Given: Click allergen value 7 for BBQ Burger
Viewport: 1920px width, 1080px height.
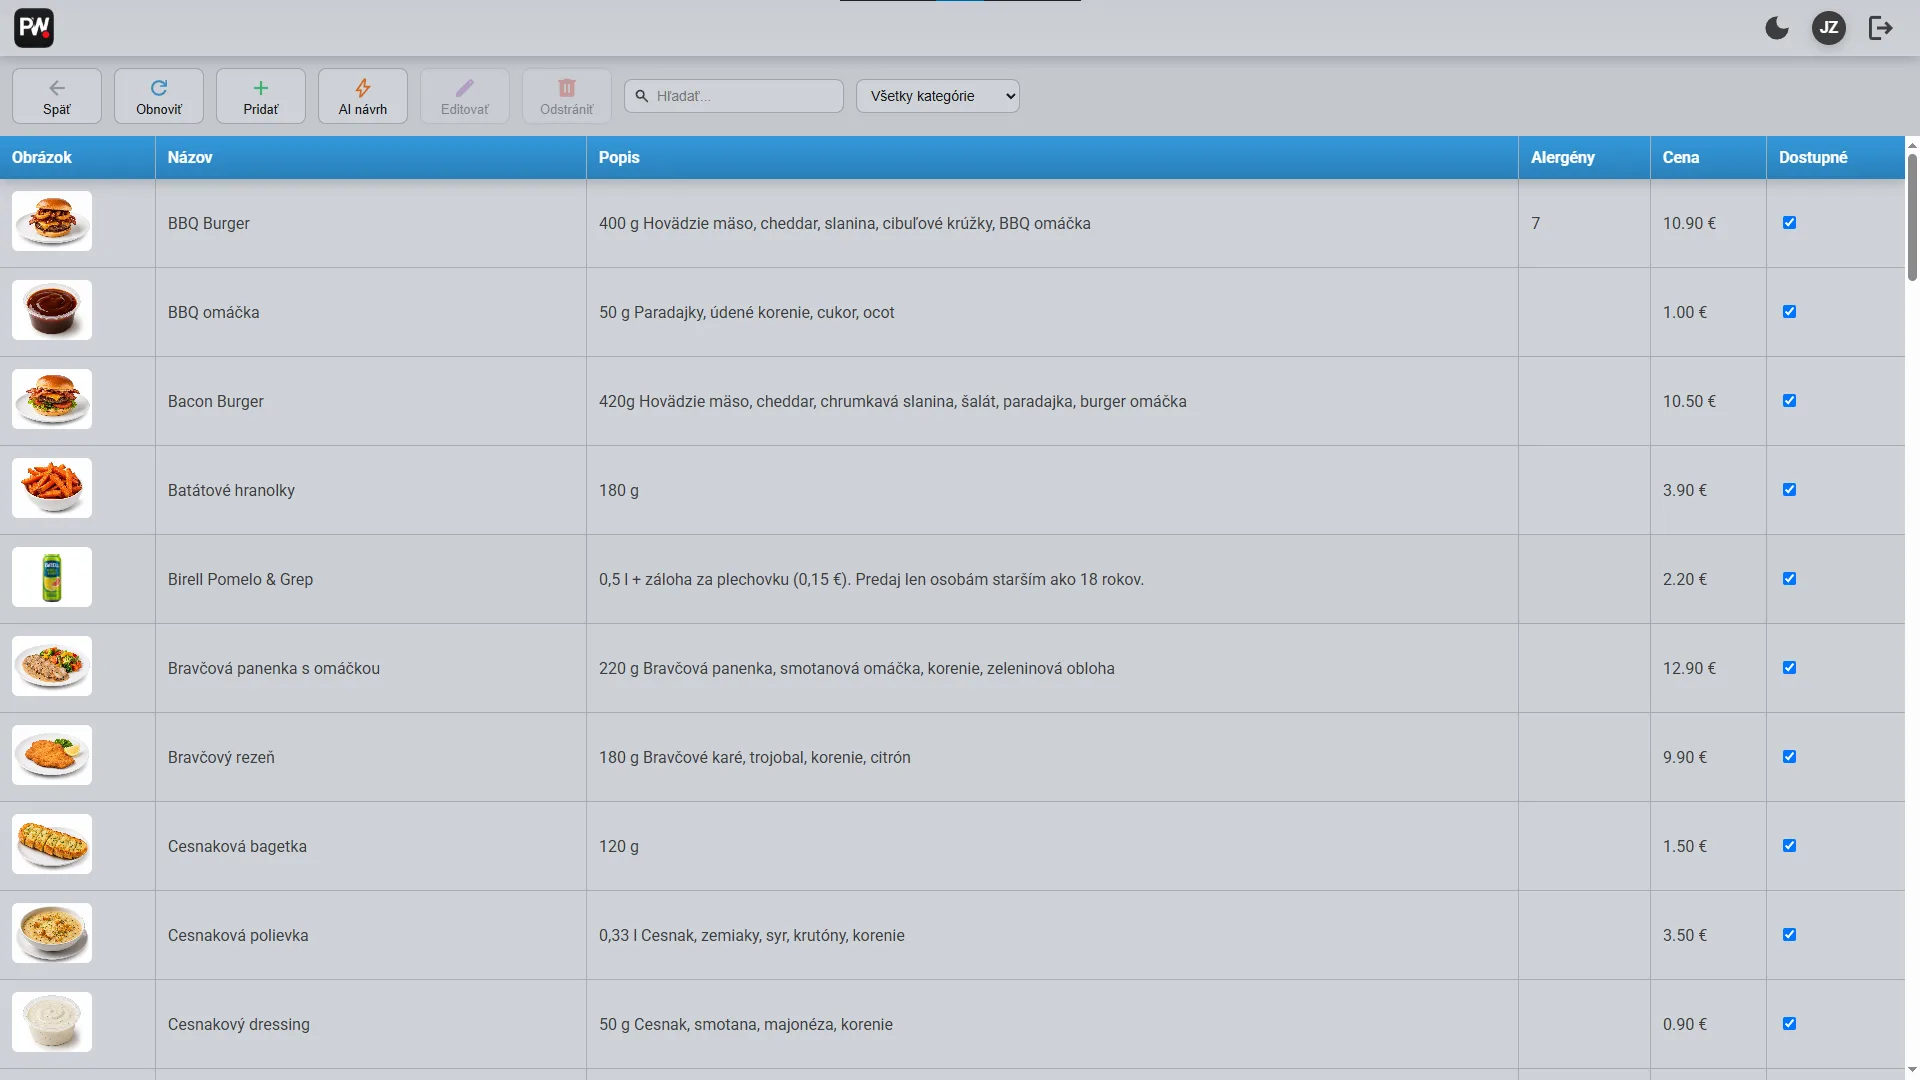Looking at the screenshot, I should tap(1536, 223).
